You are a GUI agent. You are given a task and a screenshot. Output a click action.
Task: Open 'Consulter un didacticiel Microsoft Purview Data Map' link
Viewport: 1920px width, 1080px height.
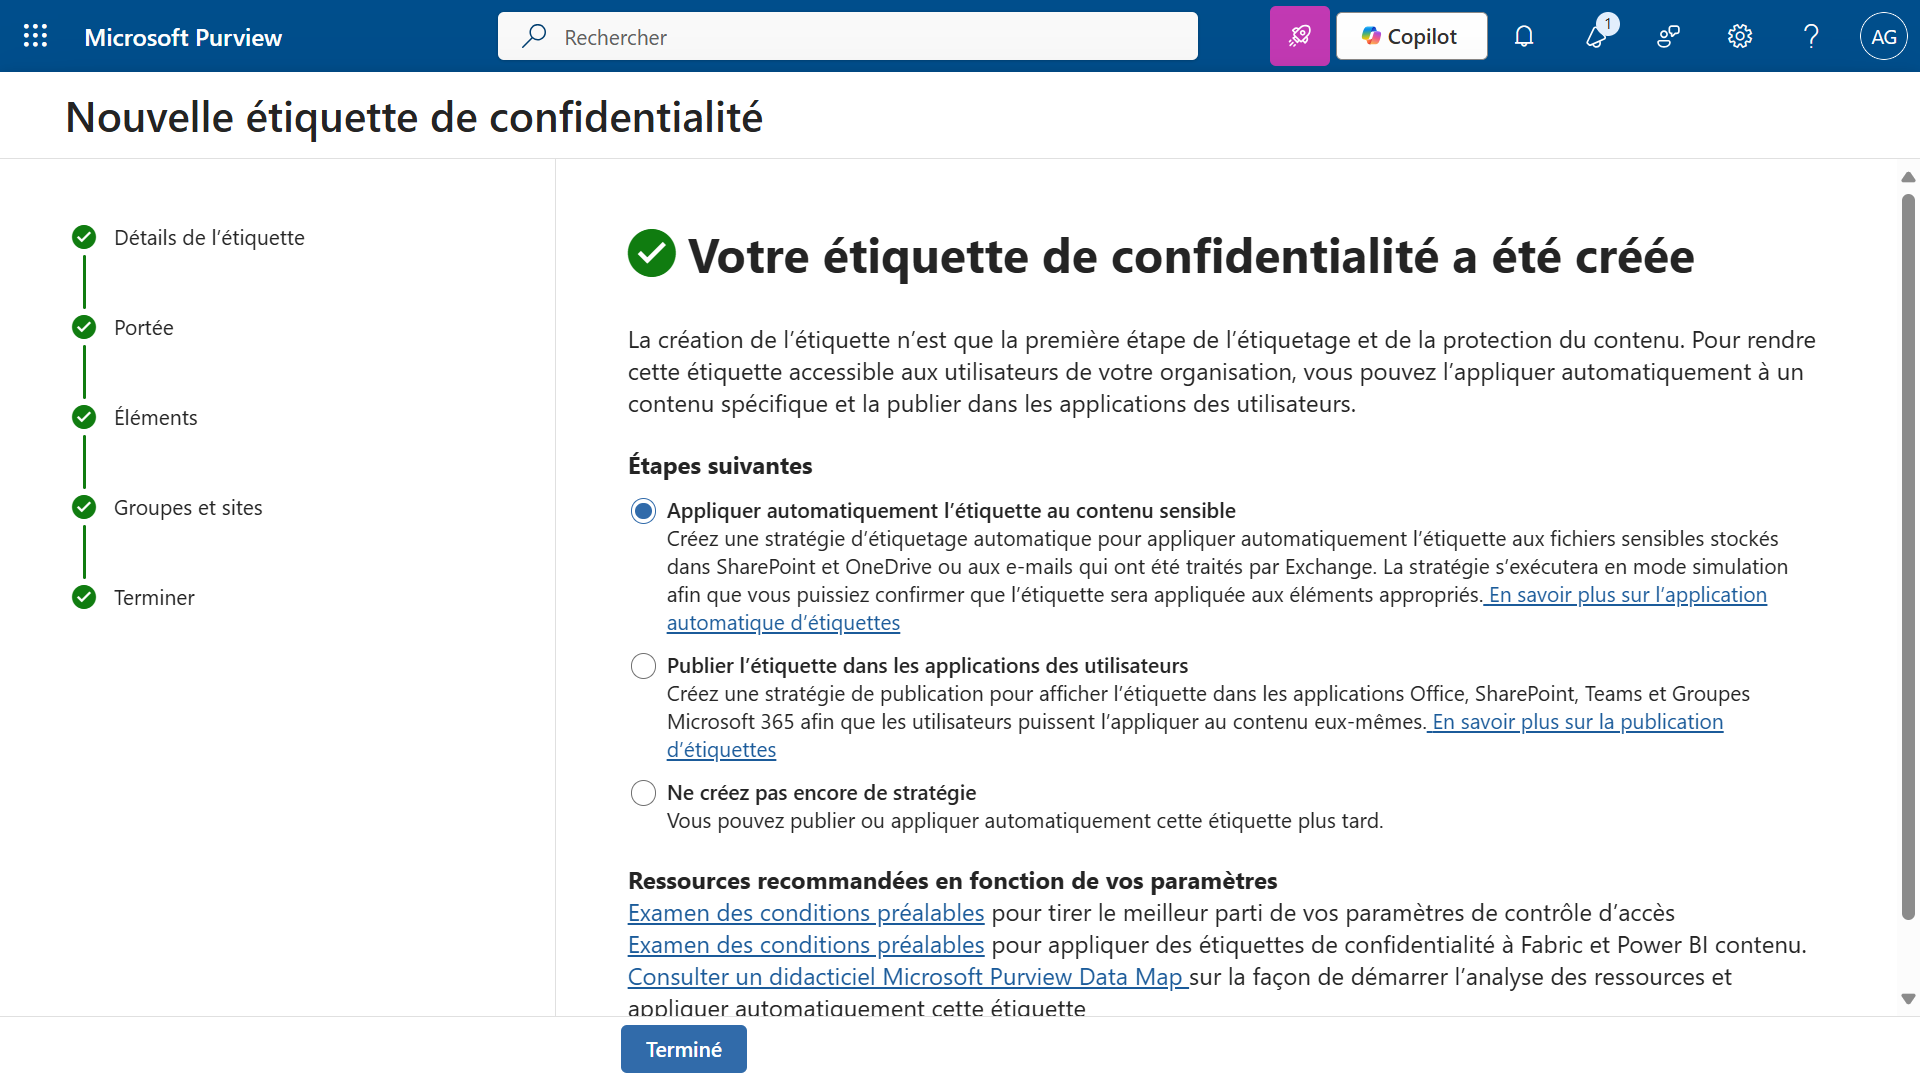(x=906, y=977)
